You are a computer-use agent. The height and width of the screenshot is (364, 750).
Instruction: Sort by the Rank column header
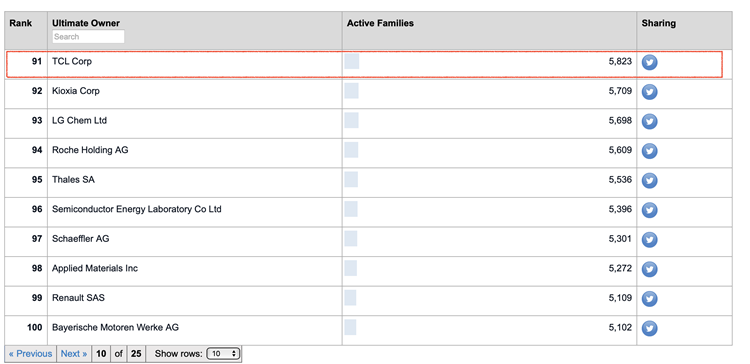coord(21,23)
